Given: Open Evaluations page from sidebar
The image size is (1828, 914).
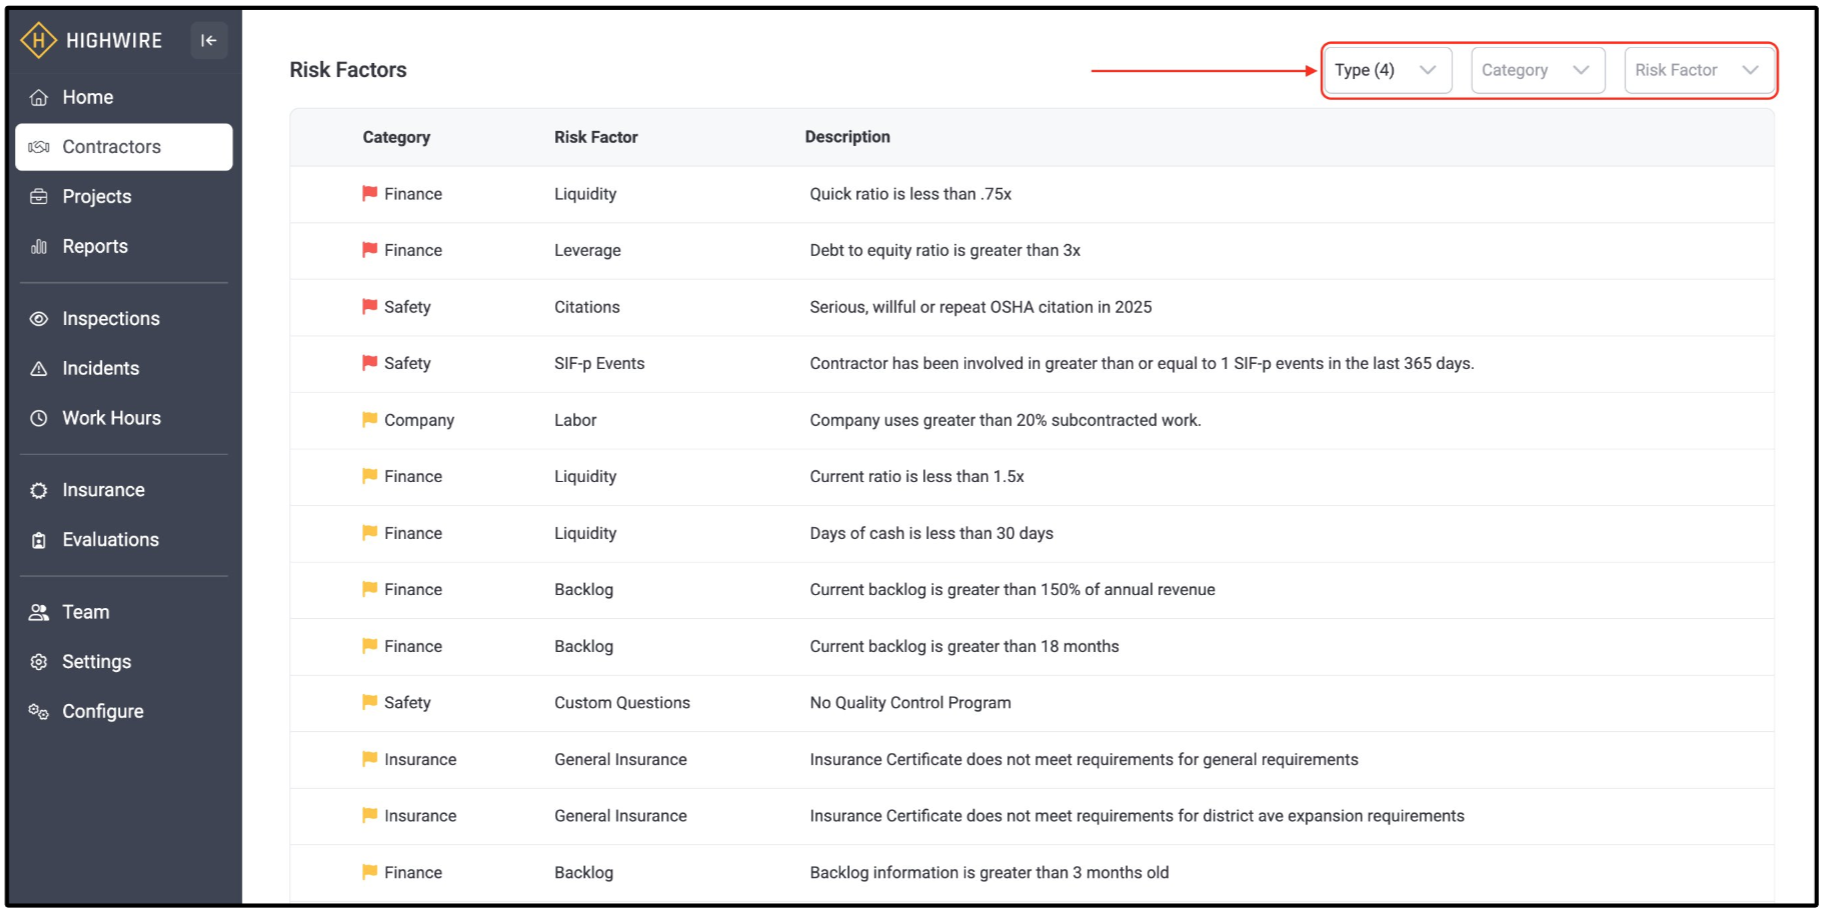Looking at the screenshot, I should pos(124,540).
